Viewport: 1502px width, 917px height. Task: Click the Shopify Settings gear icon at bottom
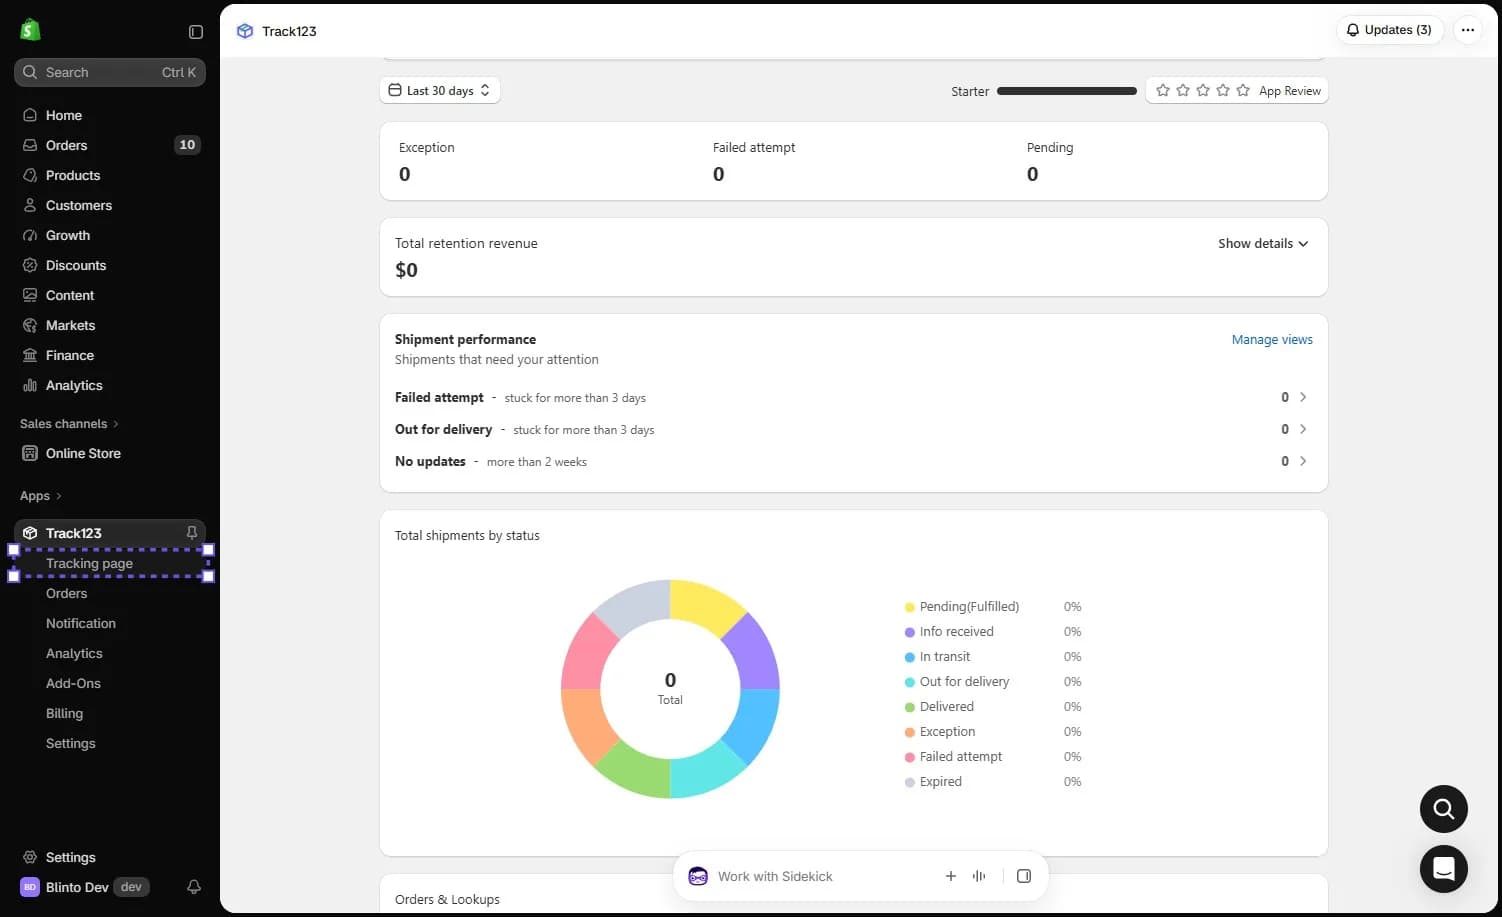click(30, 857)
